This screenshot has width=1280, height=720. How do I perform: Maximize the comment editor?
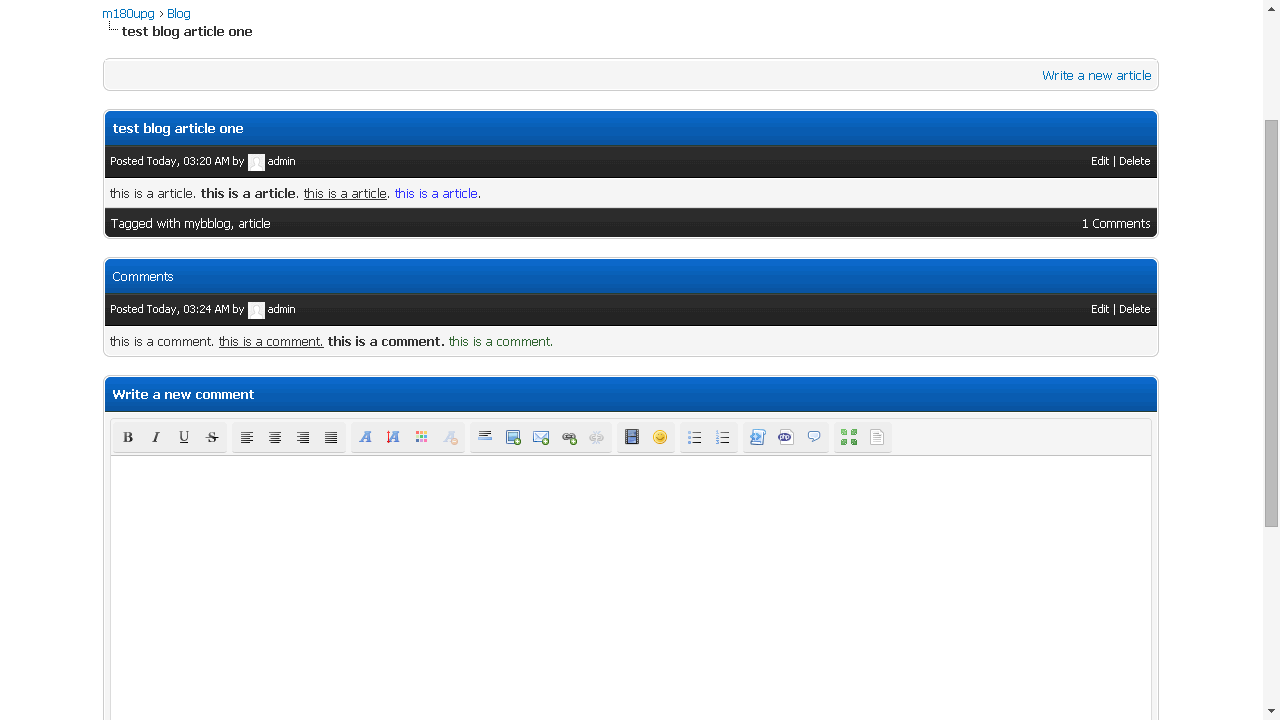tap(849, 437)
